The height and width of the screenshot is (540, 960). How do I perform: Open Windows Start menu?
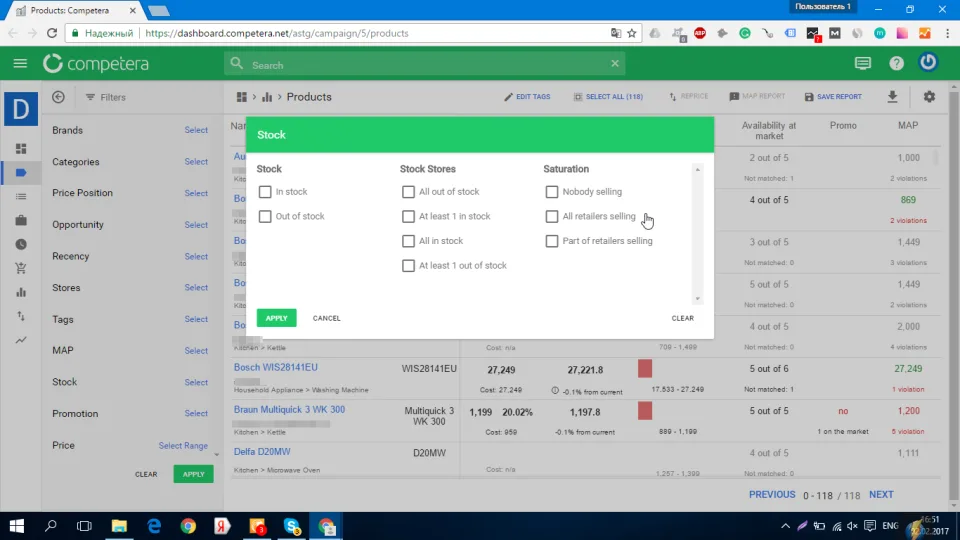[17, 526]
